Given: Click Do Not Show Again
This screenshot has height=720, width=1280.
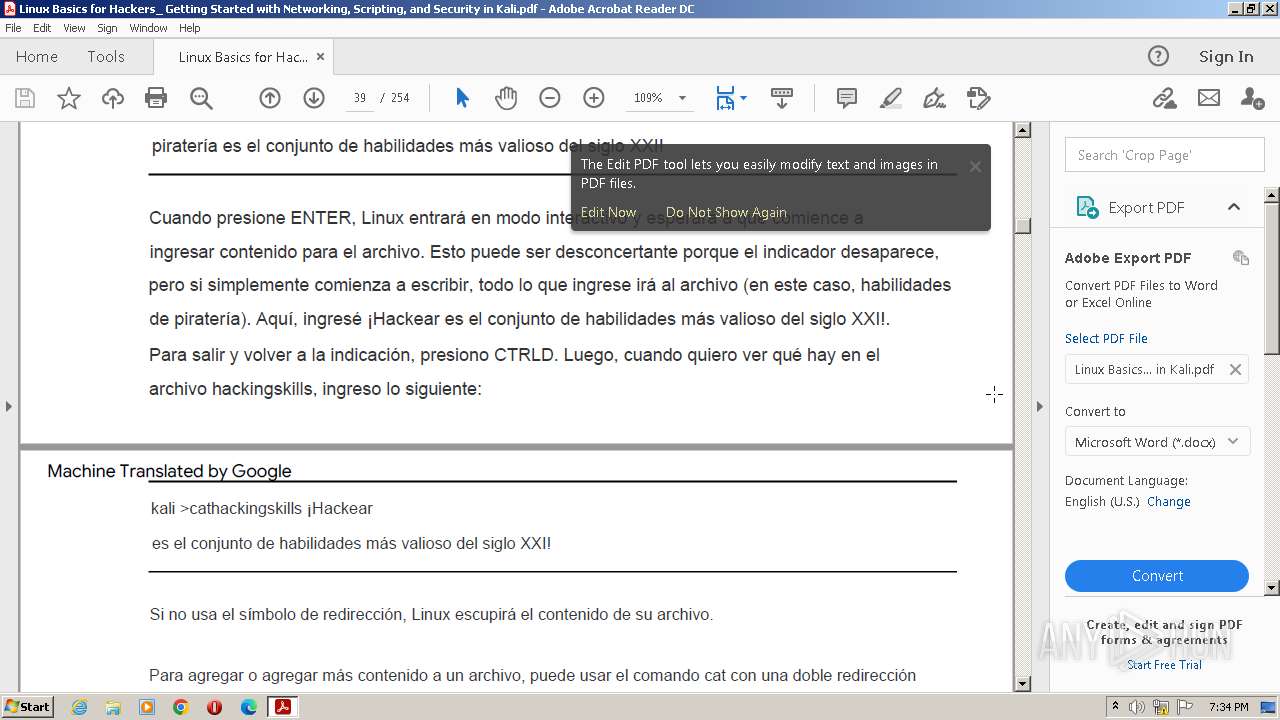Looking at the screenshot, I should (726, 212).
